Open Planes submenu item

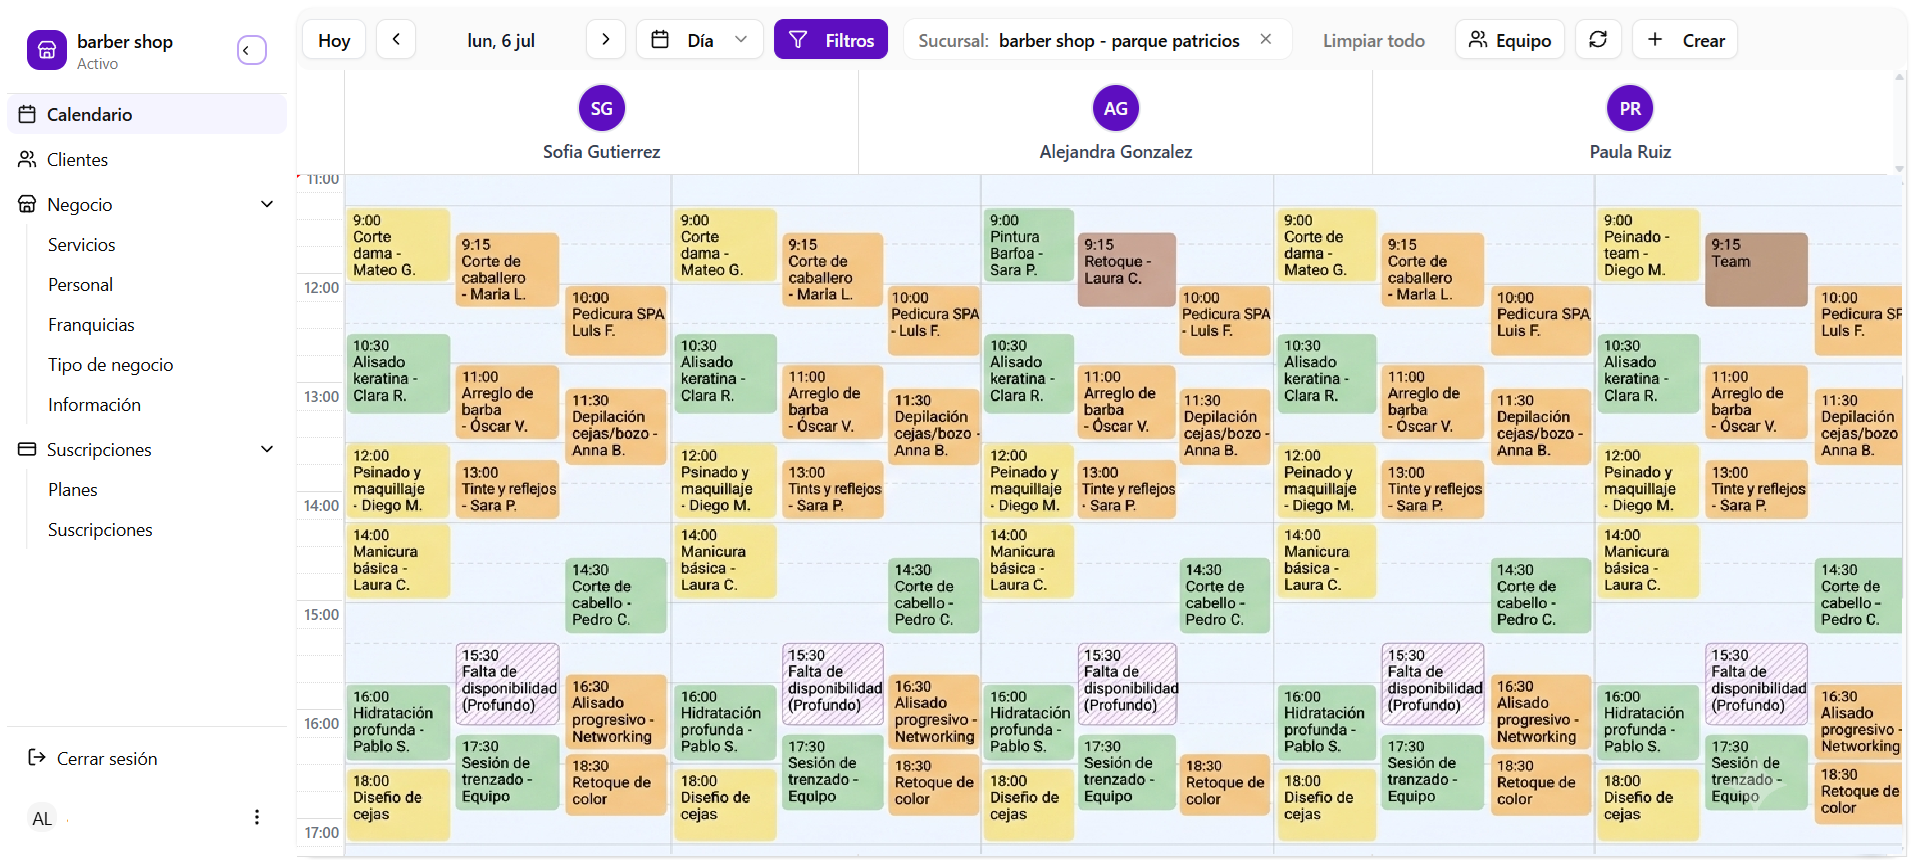(x=73, y=490)
